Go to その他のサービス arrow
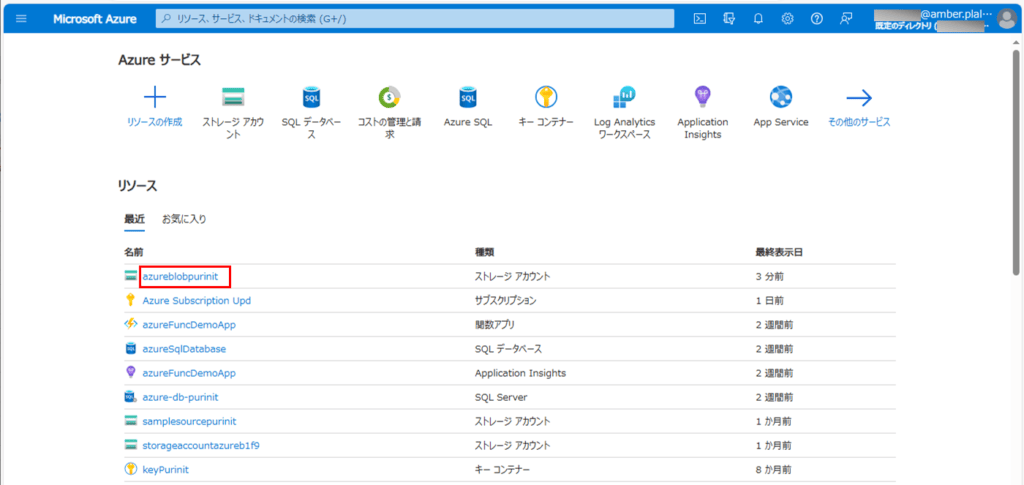The height and width of the screenshot is (485, 1024). click(x=859, y=97)
